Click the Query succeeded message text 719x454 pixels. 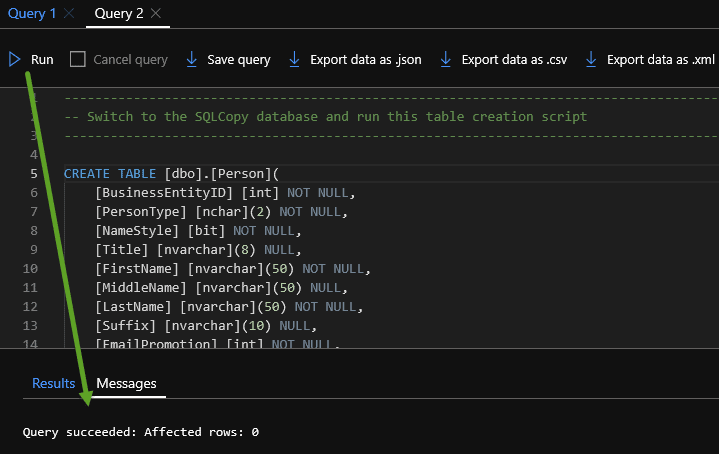point(141,432)
